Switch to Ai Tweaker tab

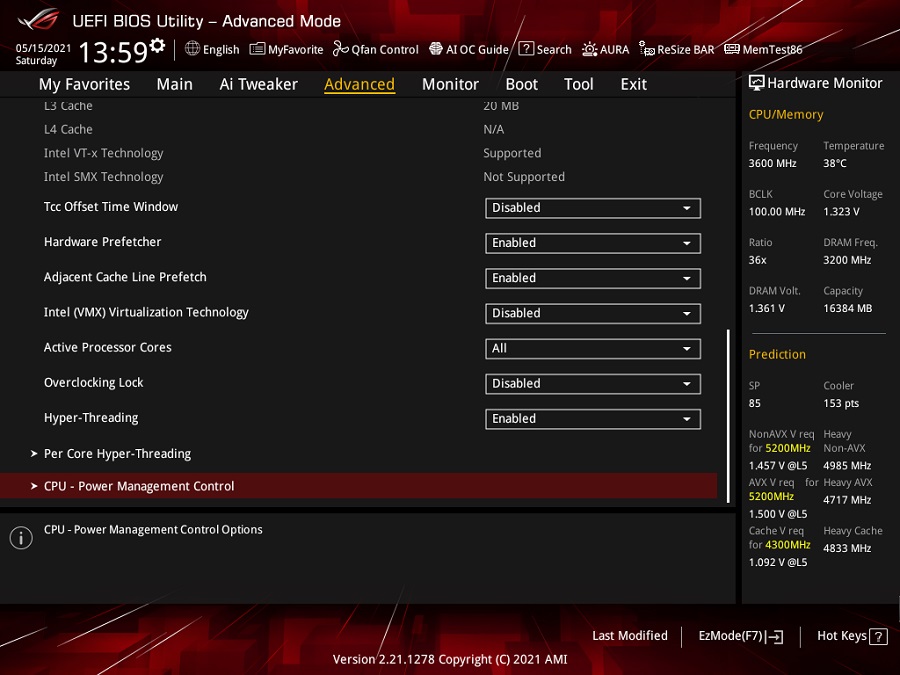[258, 84]
